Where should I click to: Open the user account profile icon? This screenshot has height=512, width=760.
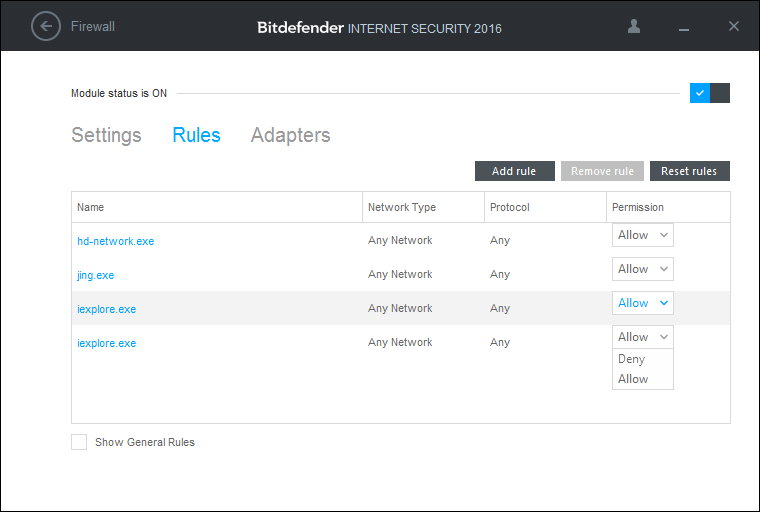pyautogui.click(x=633, y=26)
